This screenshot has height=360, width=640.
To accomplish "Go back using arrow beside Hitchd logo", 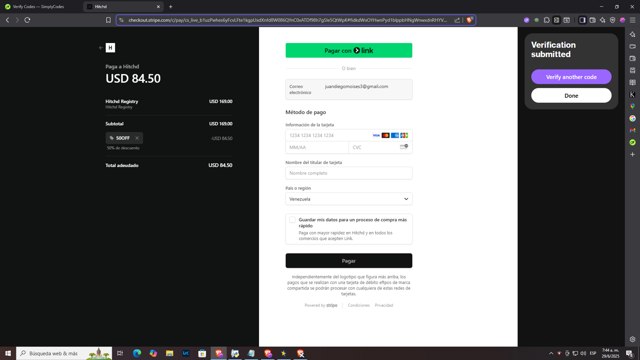I will tap(100, 48).
